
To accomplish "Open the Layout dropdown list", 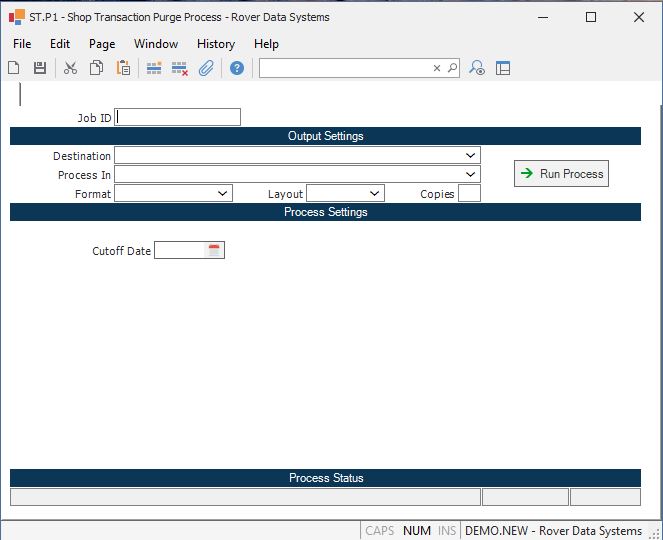I will 374,194.
